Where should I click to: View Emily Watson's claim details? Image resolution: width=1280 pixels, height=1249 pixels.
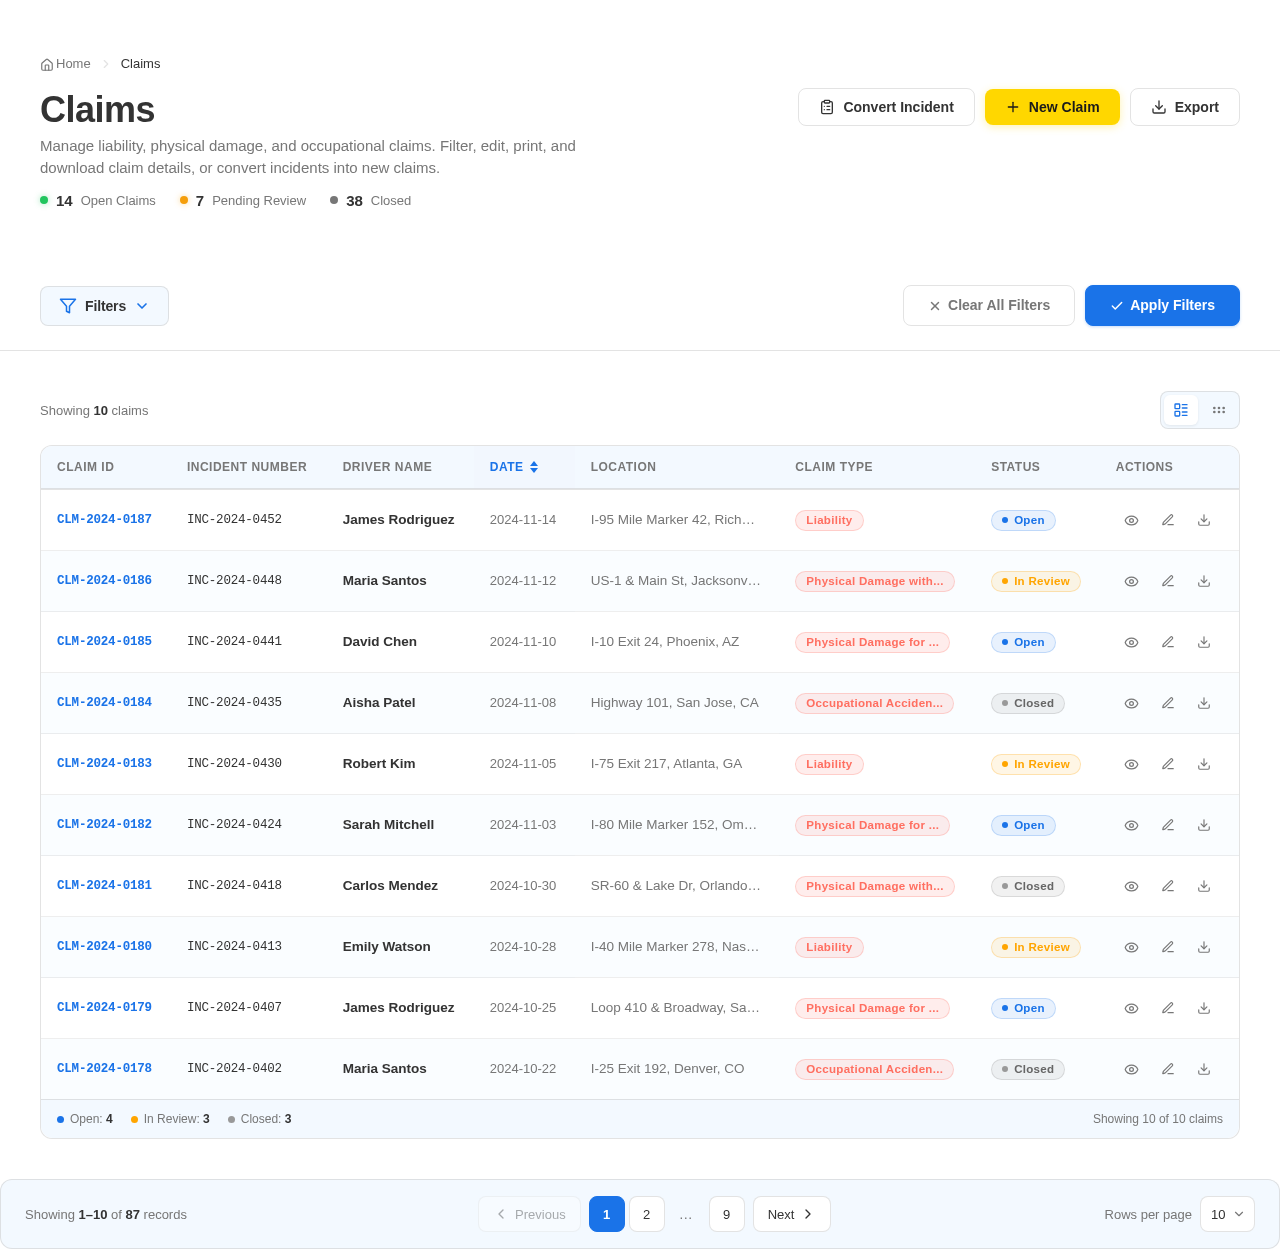(x=1131, y=947)
